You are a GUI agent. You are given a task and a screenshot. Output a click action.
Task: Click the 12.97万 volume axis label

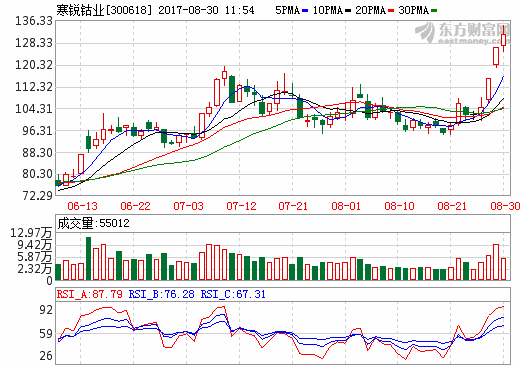point(31,233)
